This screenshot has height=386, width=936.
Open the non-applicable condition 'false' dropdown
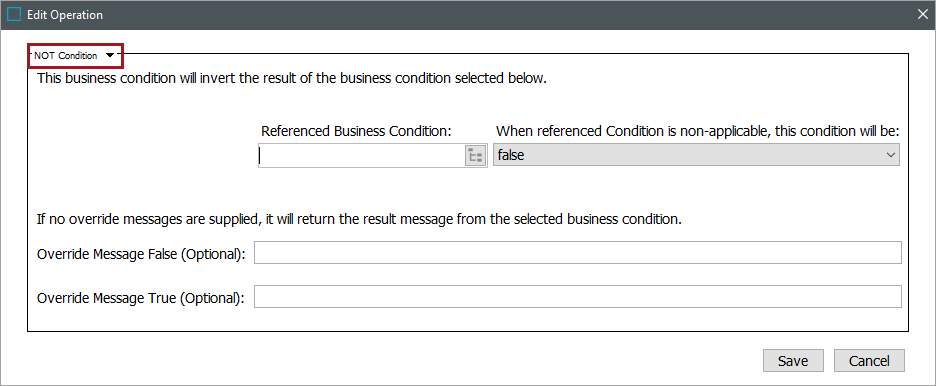click(696, 155)
